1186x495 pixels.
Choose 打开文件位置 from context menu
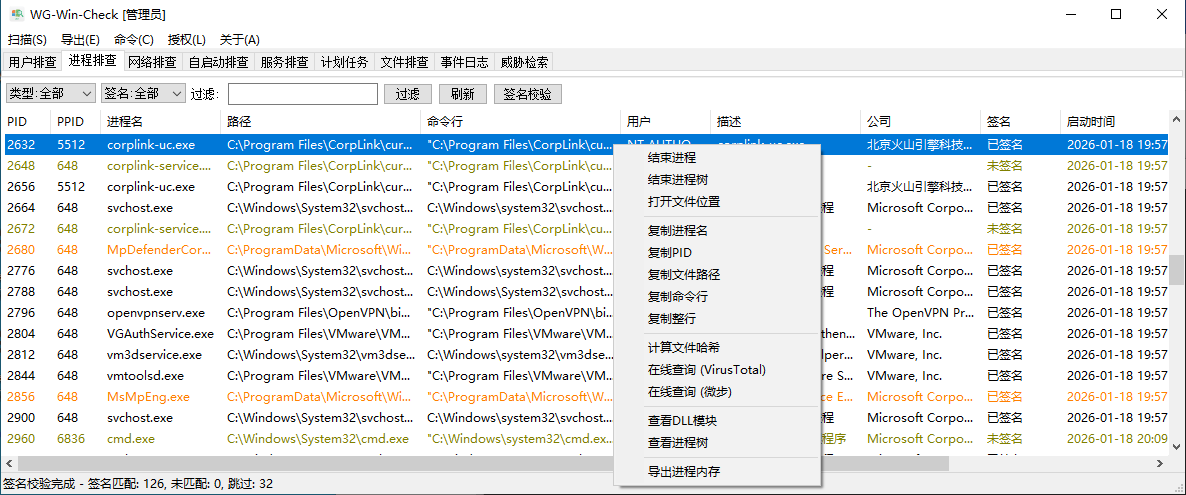click(683, 202)
